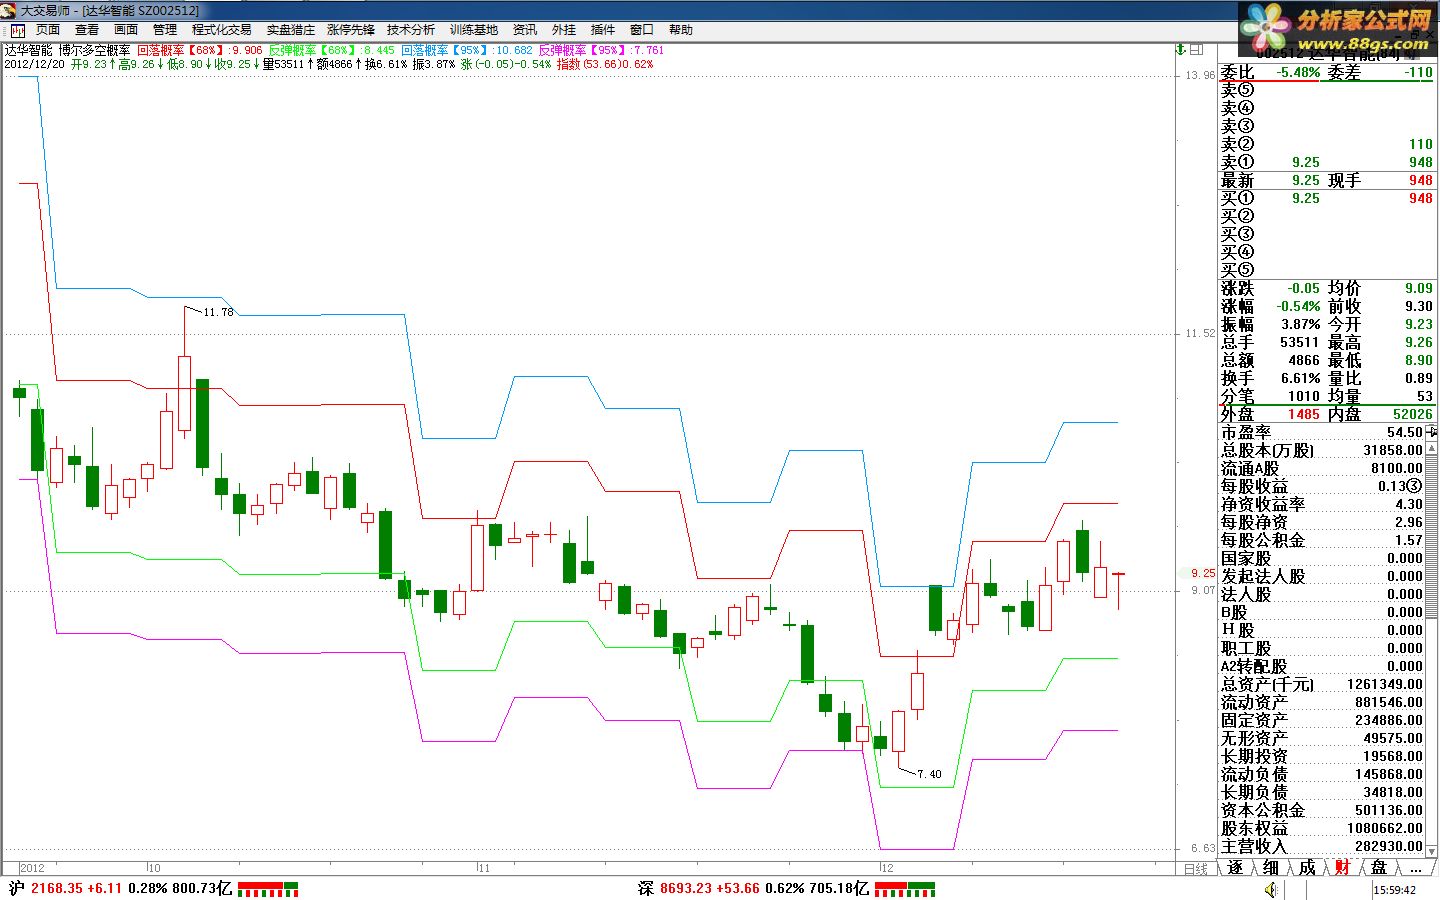
Task: Click the 外盘 1485 value
Action: point(1303,414)
